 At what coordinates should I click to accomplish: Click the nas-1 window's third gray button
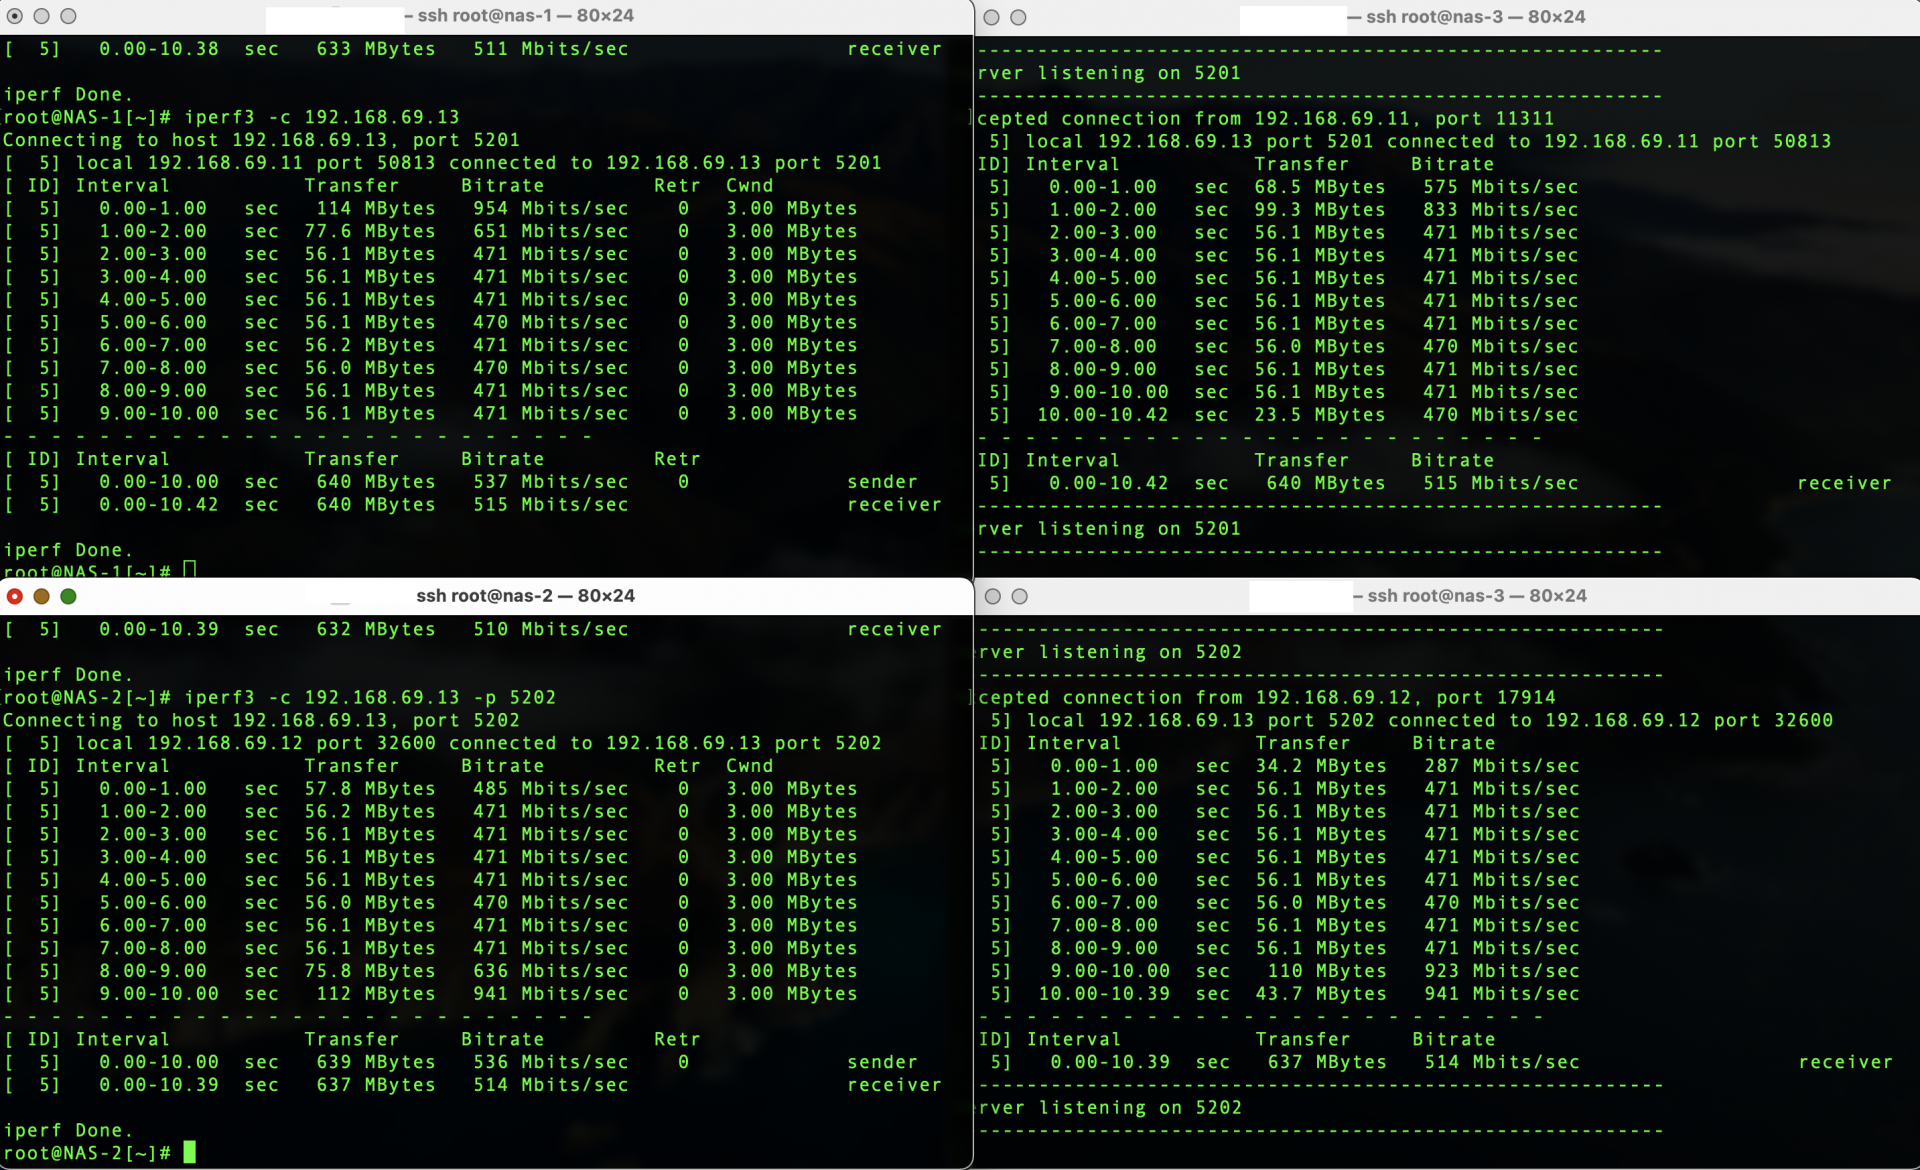click(x=68, y=16)
